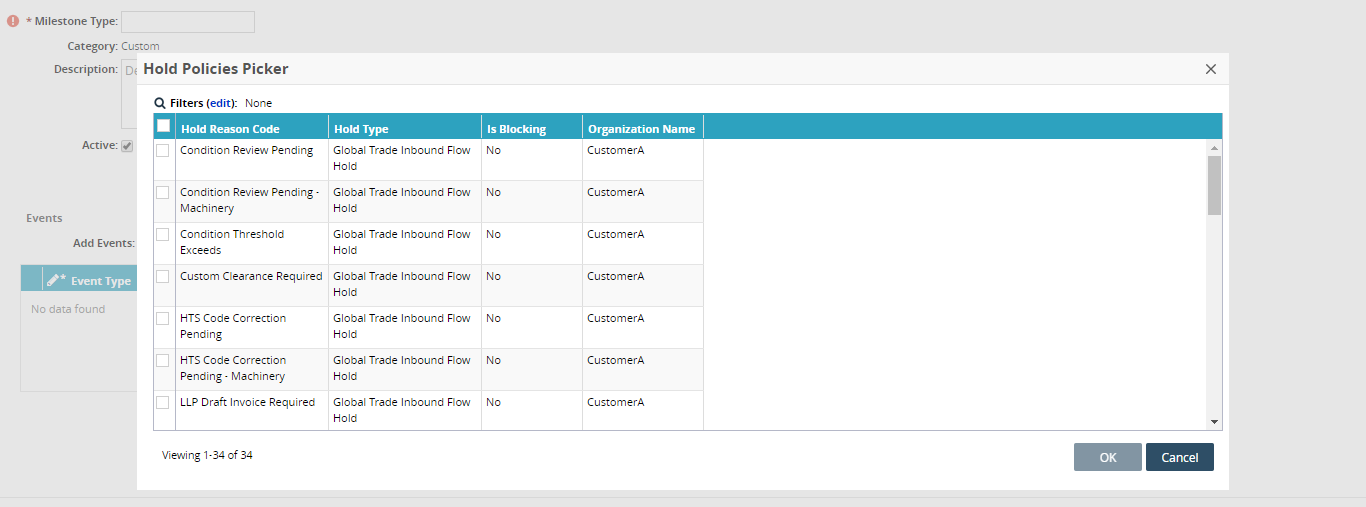The width and height of the screenshot is (1366, 507).
Task: Click the Filters value 'None'
Action: pyautogui.click(x=258, y=103)
